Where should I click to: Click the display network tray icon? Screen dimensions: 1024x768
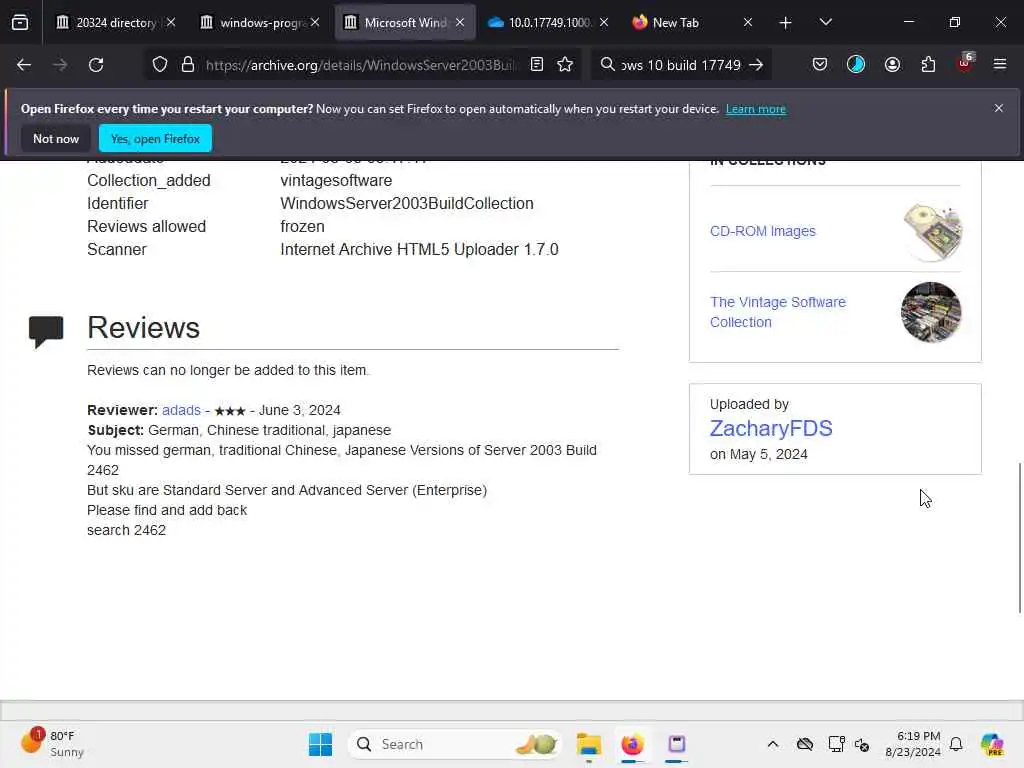pyautogui.click(x=835, y=744)
